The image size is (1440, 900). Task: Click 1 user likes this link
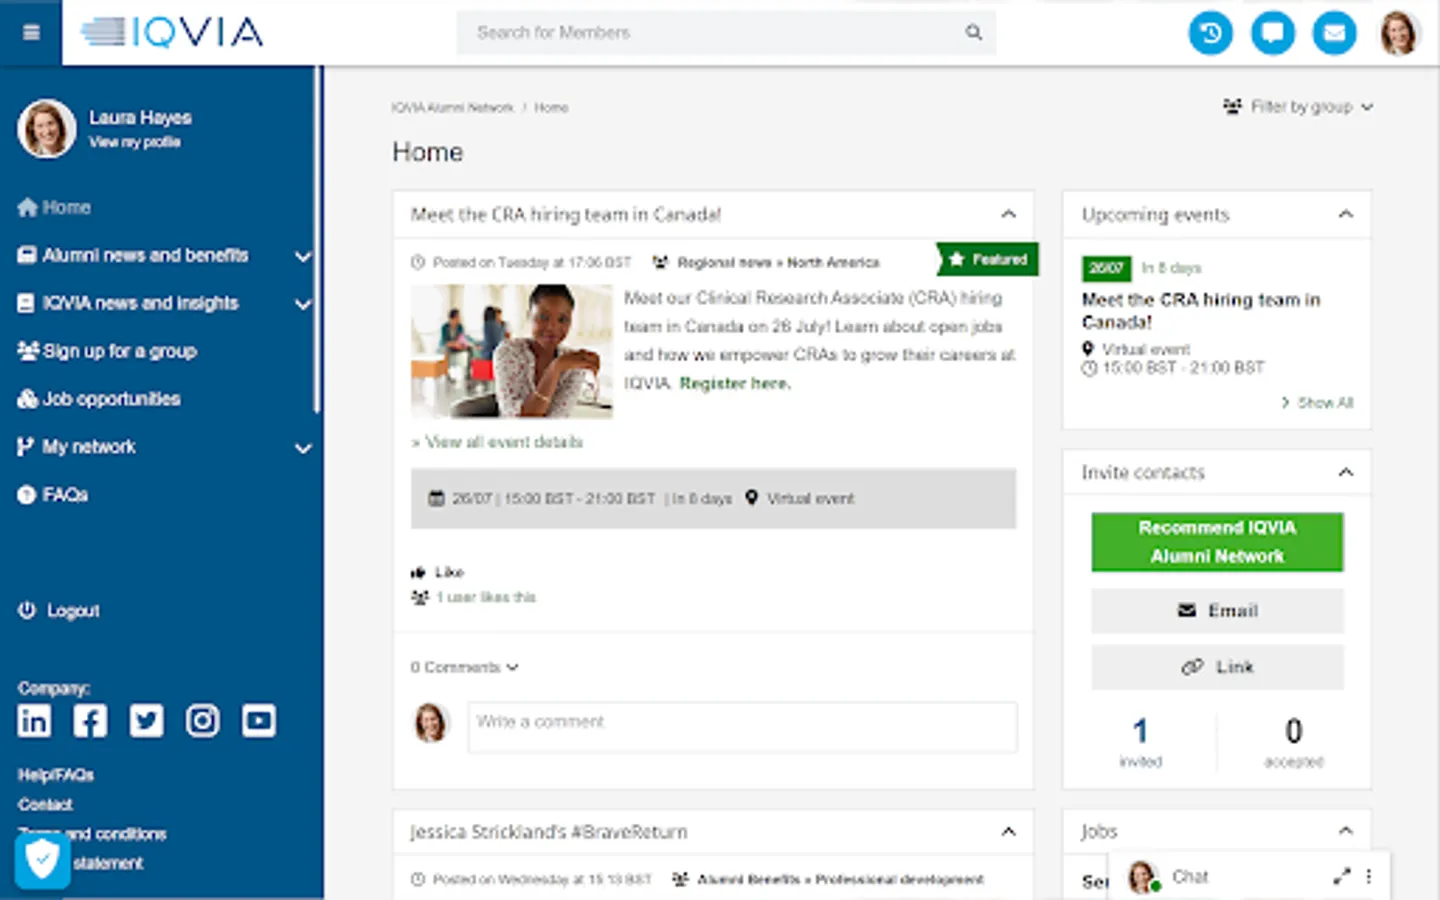point(486,597)
